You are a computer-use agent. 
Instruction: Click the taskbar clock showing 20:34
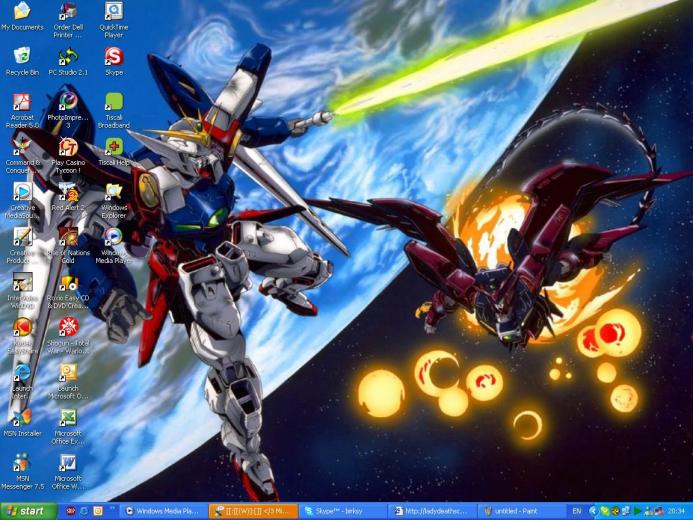coord(676,511)
